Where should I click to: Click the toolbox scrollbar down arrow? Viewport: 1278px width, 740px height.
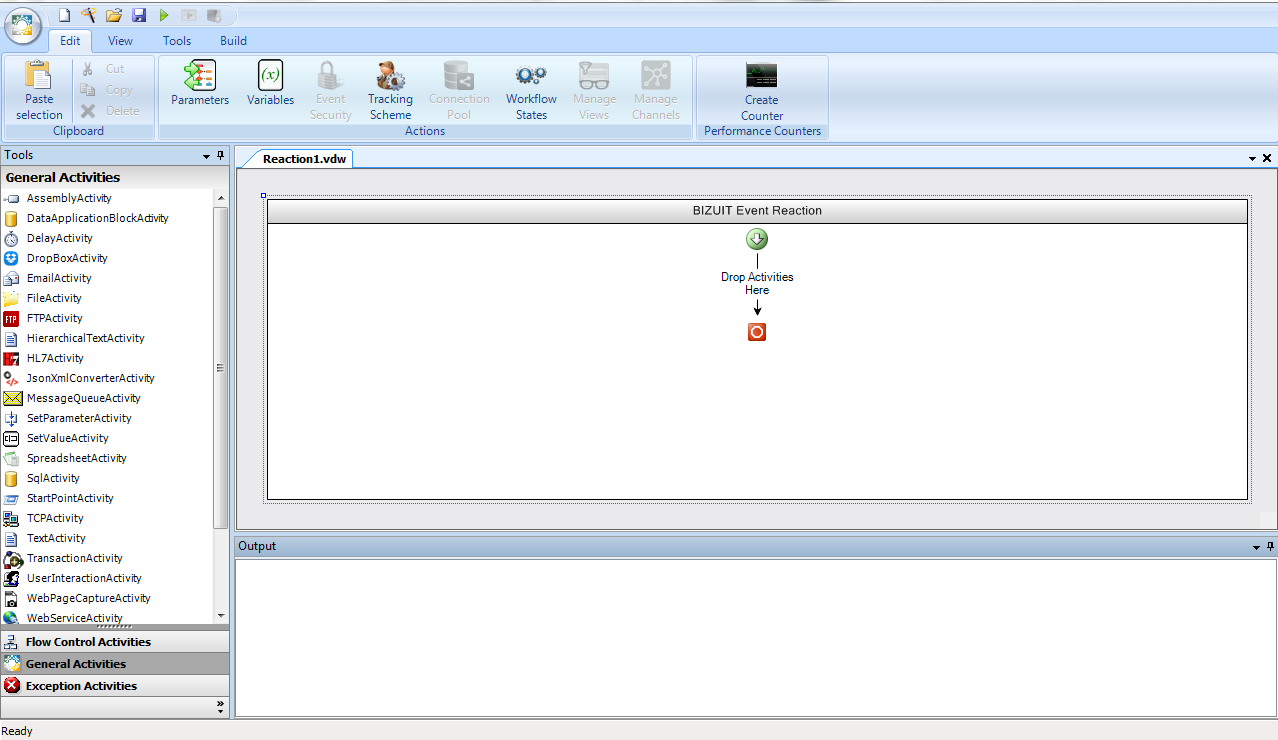[x=221, y=616]
